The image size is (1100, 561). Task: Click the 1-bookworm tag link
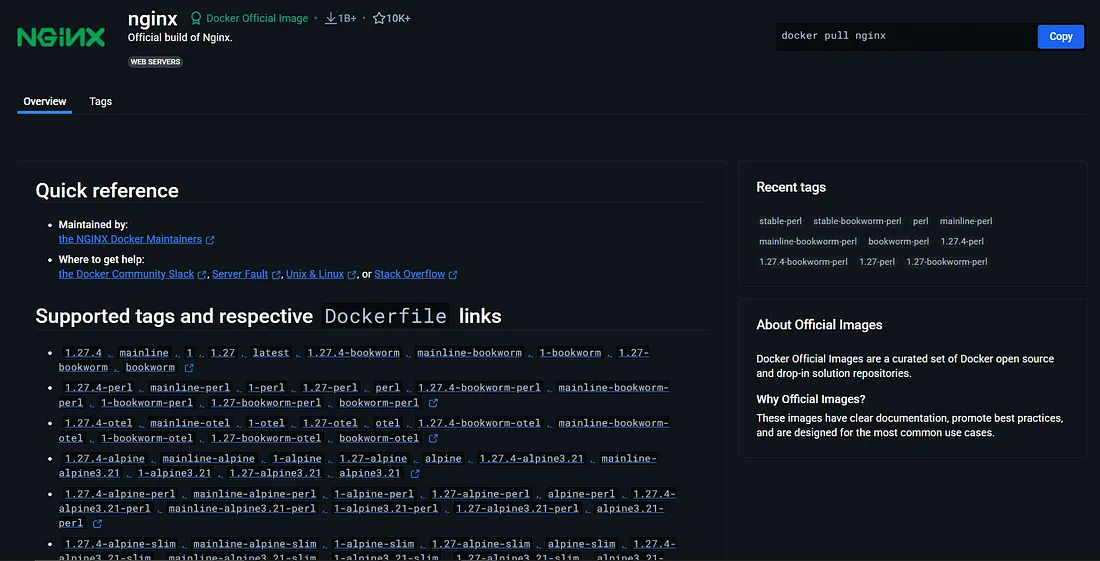pyautogui.click(x=570, y=353)
